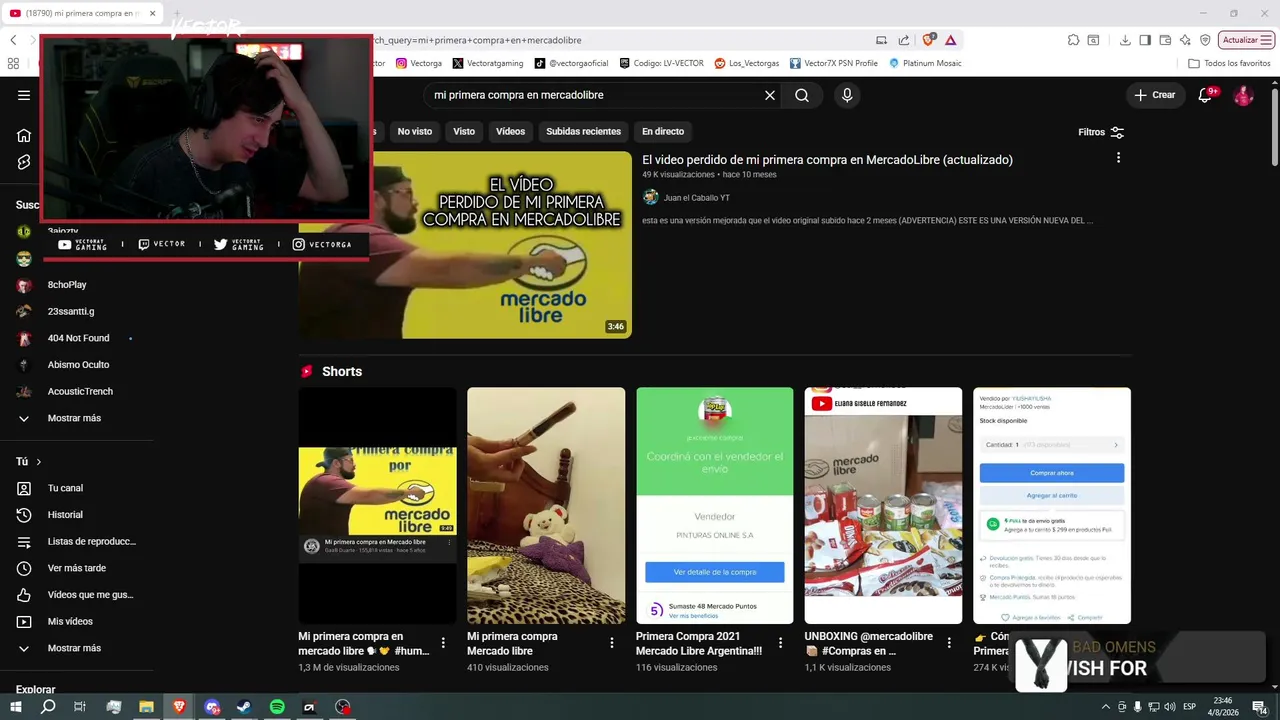Open the UNBOXING @mercadolibre short title
This screenshot has height=720, width=1280.
coord(868,643)
